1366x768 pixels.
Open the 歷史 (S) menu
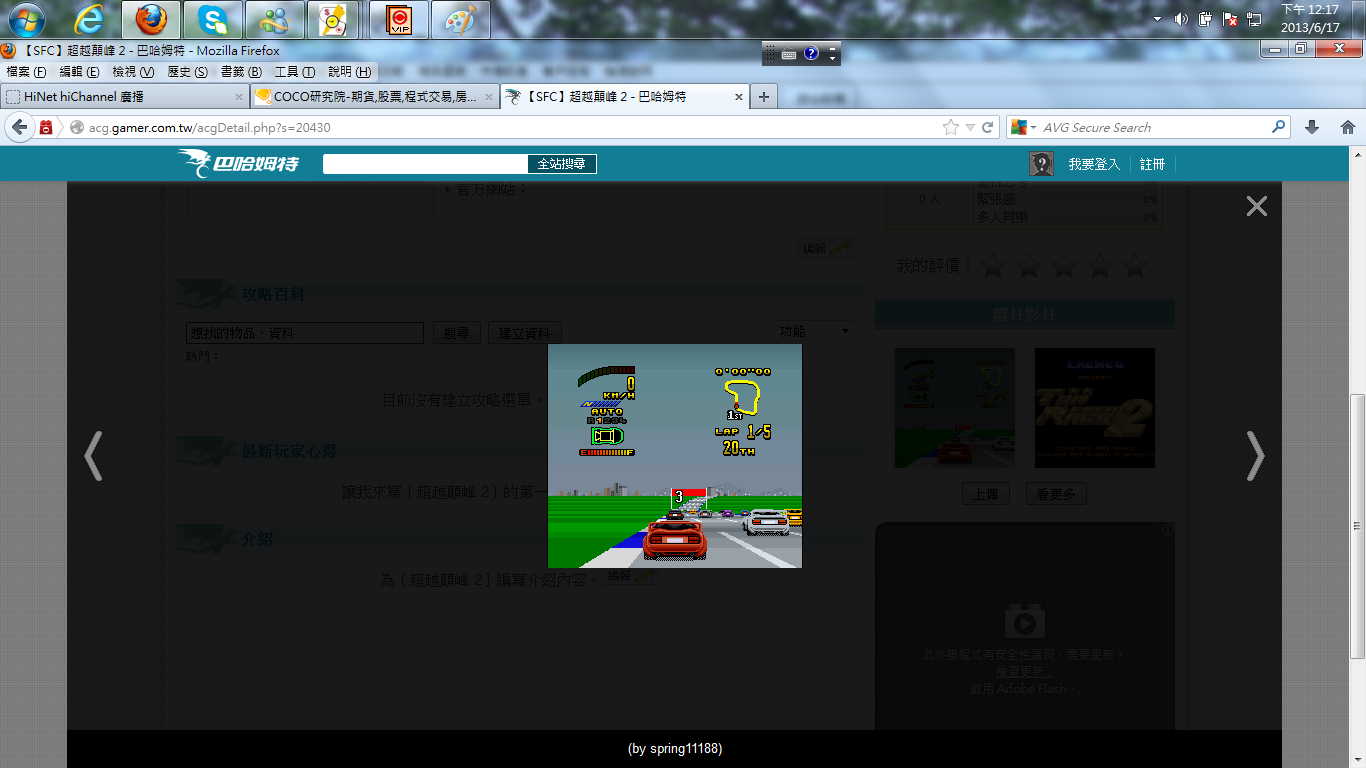(187, 72)
